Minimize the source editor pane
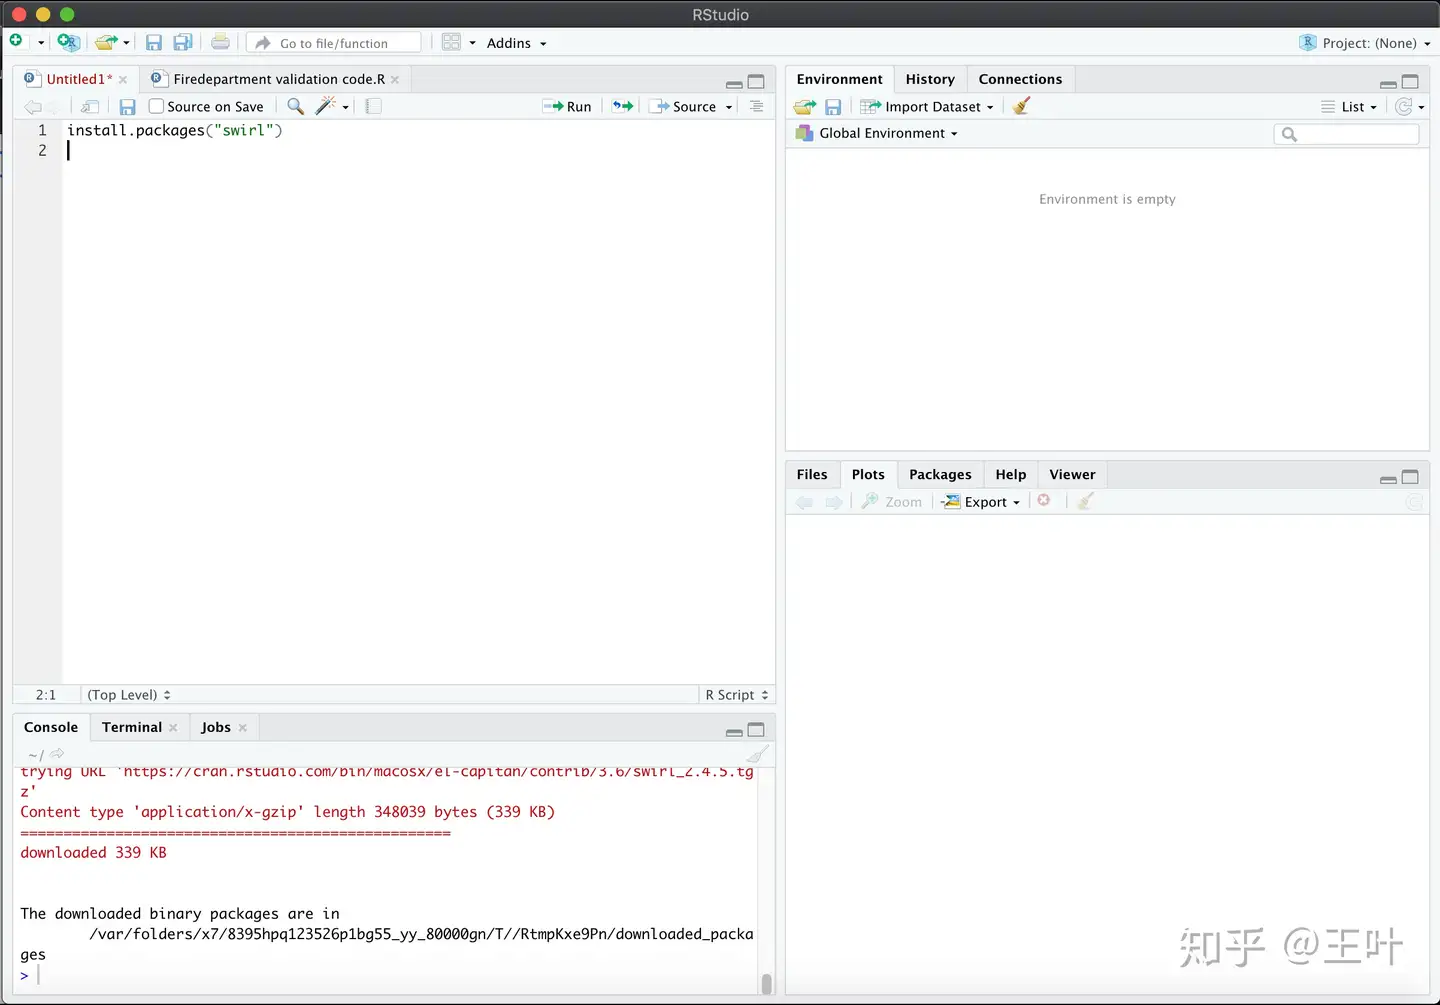The height and width of the screenshot is (1005, 1440). (734, 83)
